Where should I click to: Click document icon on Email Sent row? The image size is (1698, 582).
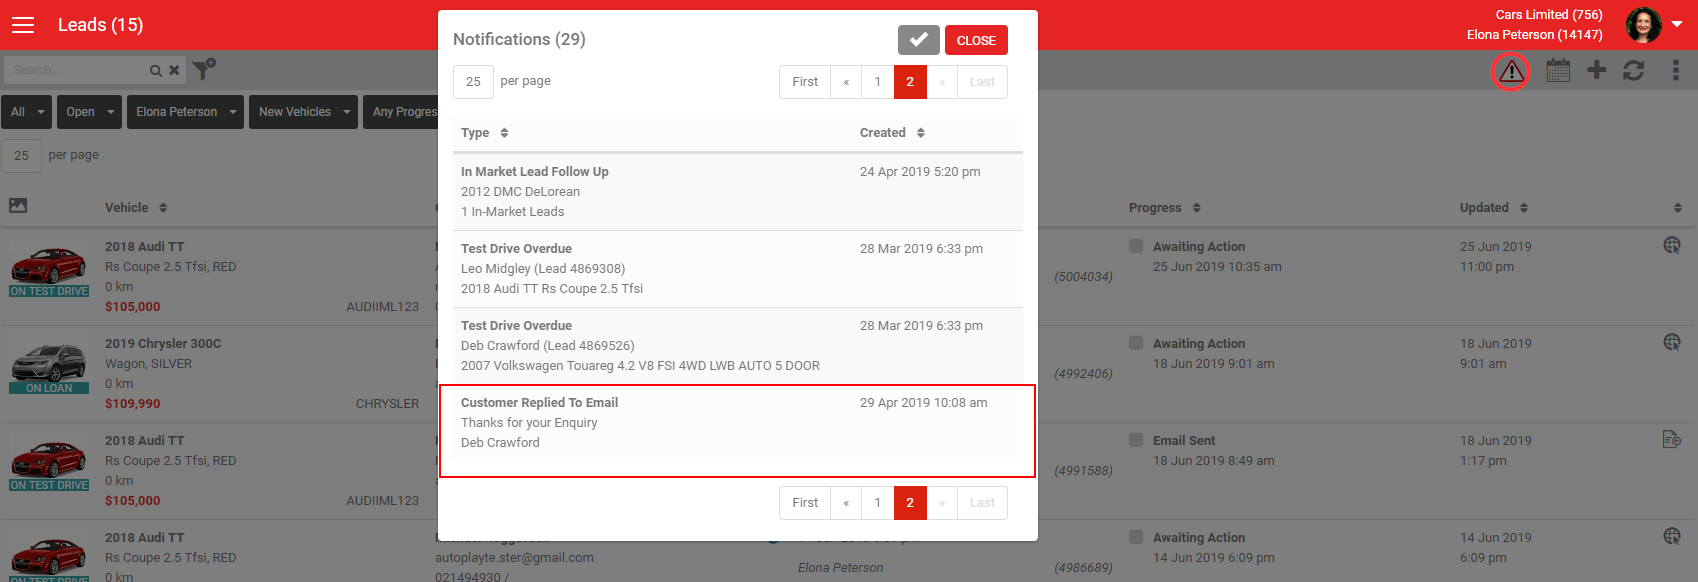tap(1672, 439)
